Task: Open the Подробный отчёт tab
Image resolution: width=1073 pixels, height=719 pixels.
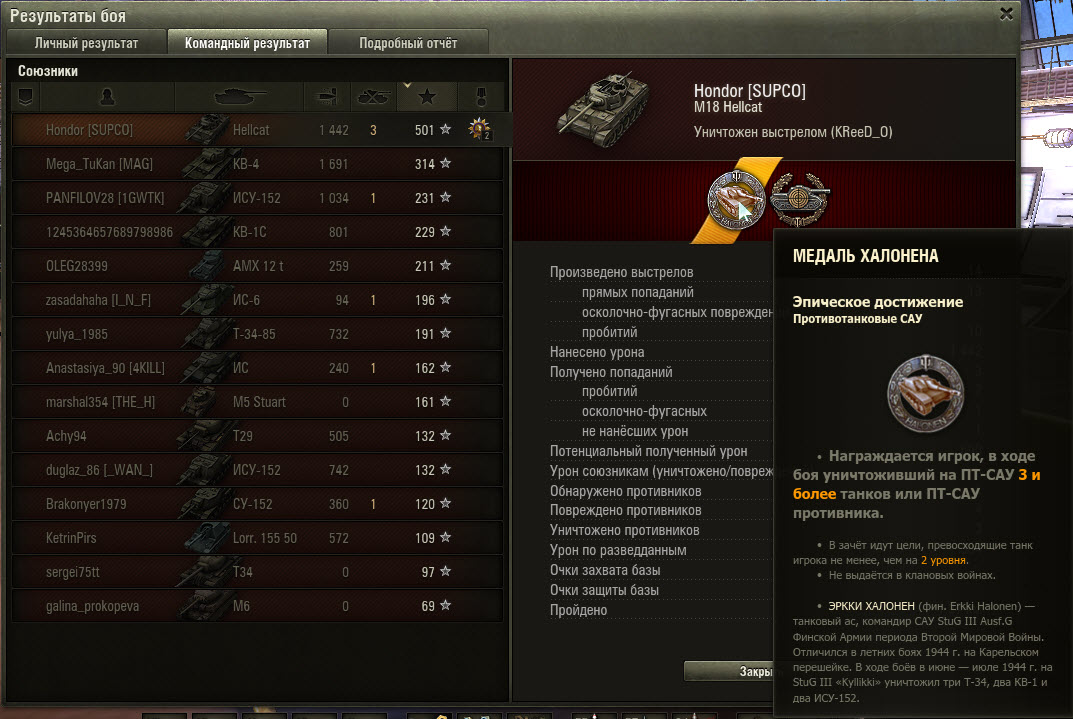Action: (408, 42)
